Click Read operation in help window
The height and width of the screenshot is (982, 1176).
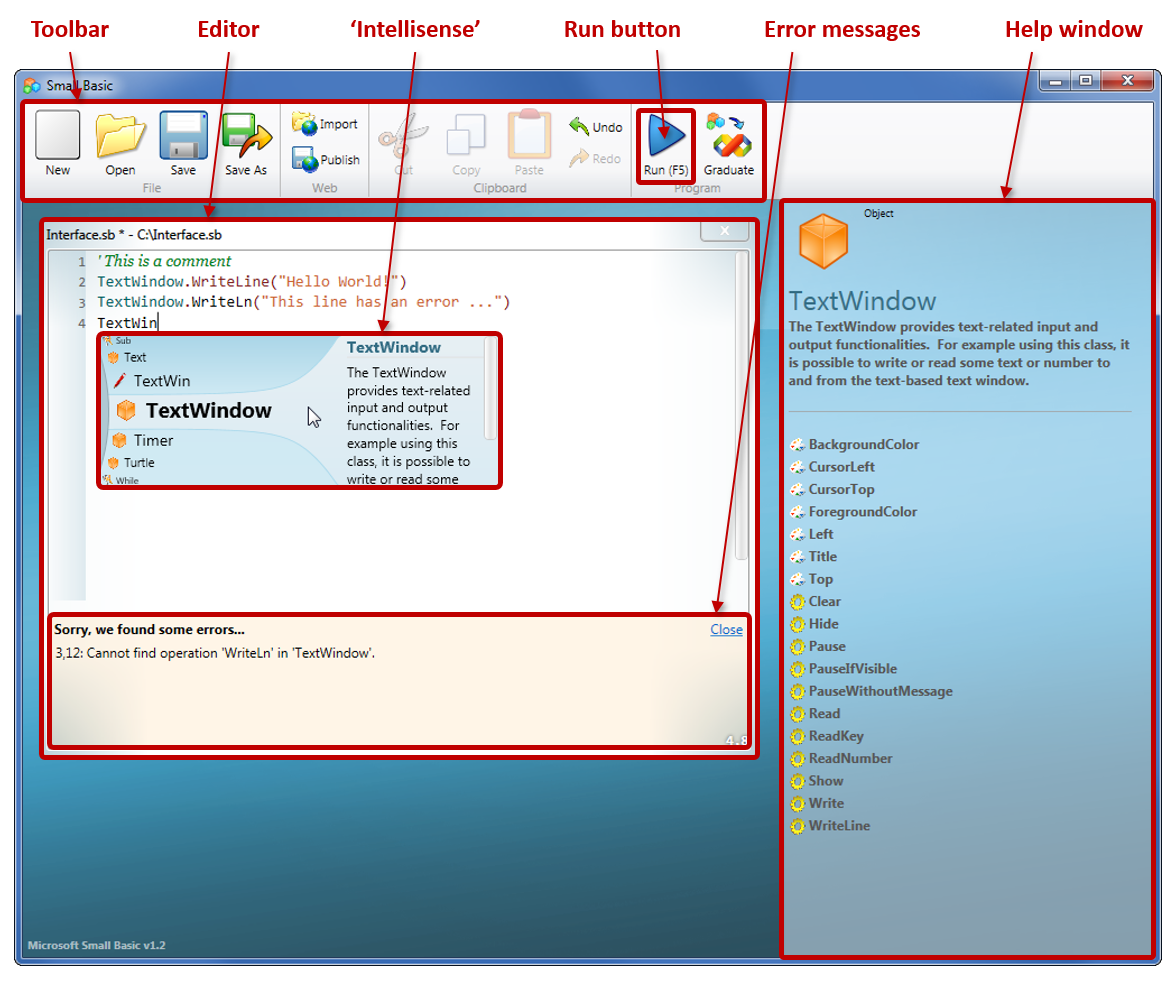point(815,713)
